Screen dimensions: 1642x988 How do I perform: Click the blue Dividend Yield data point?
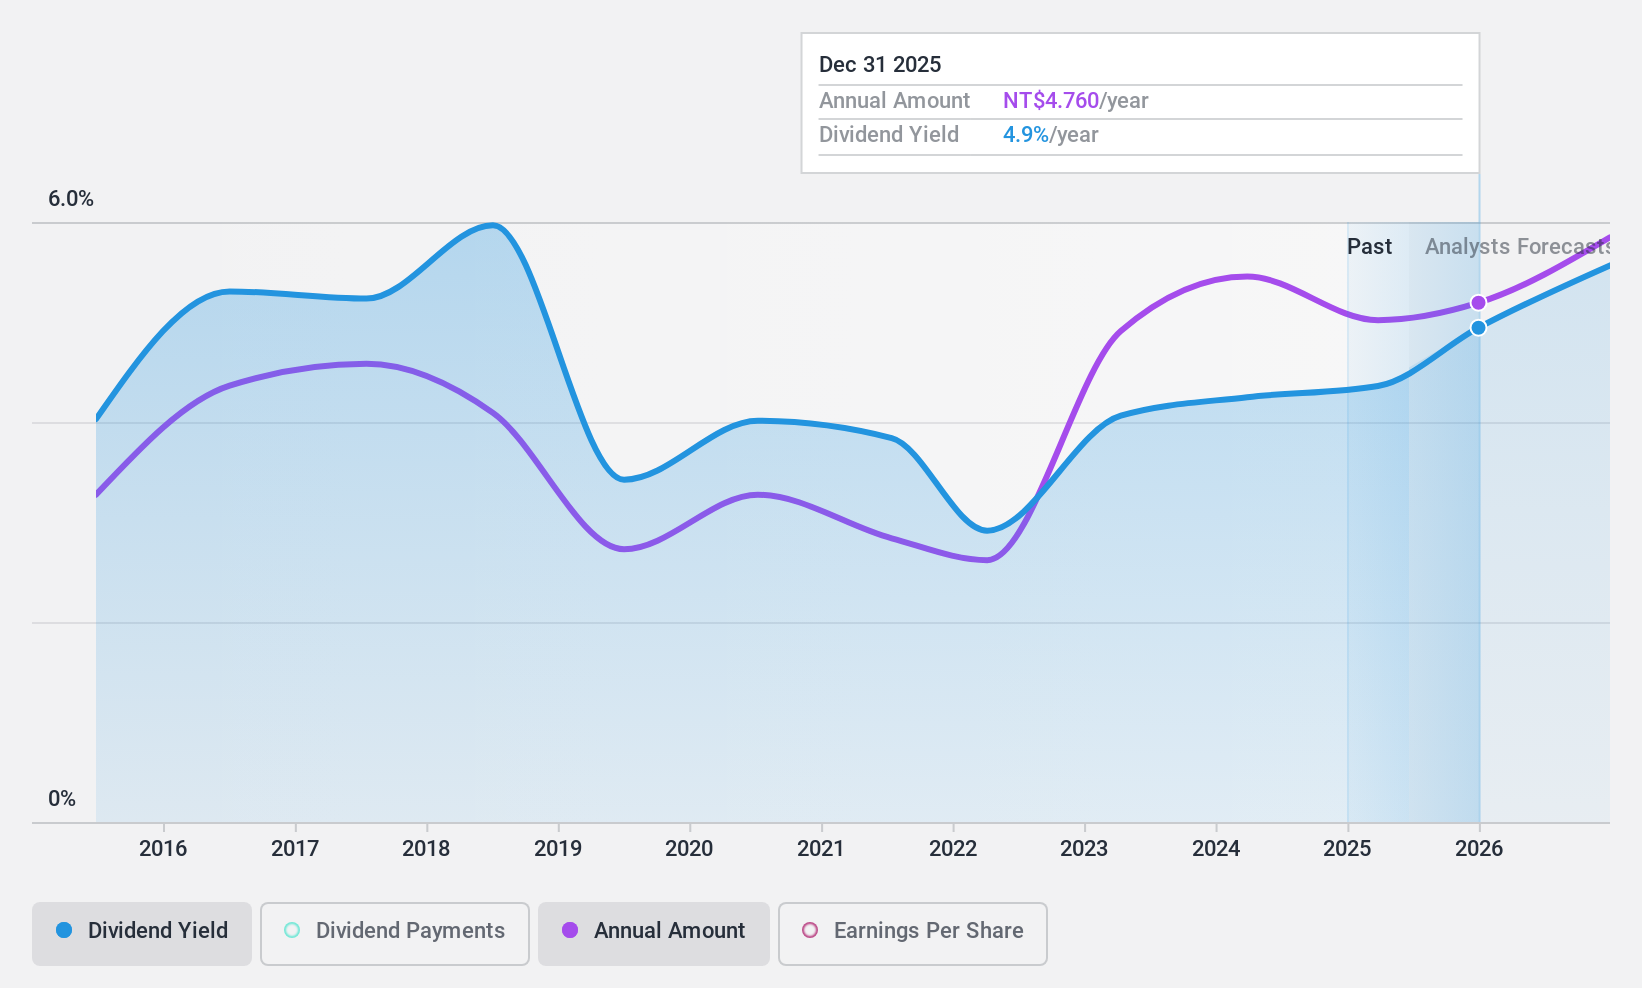click(x=1478, y=328)
